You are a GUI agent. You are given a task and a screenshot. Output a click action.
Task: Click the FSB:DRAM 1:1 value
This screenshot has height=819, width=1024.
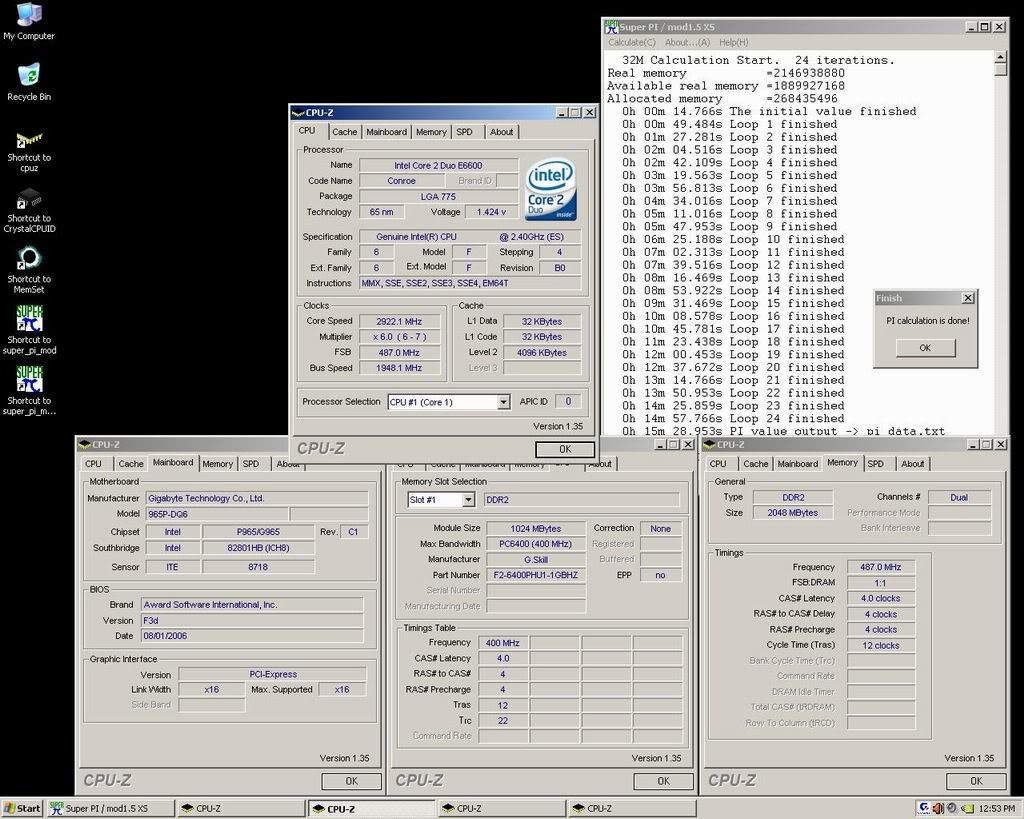coord(880,583)
